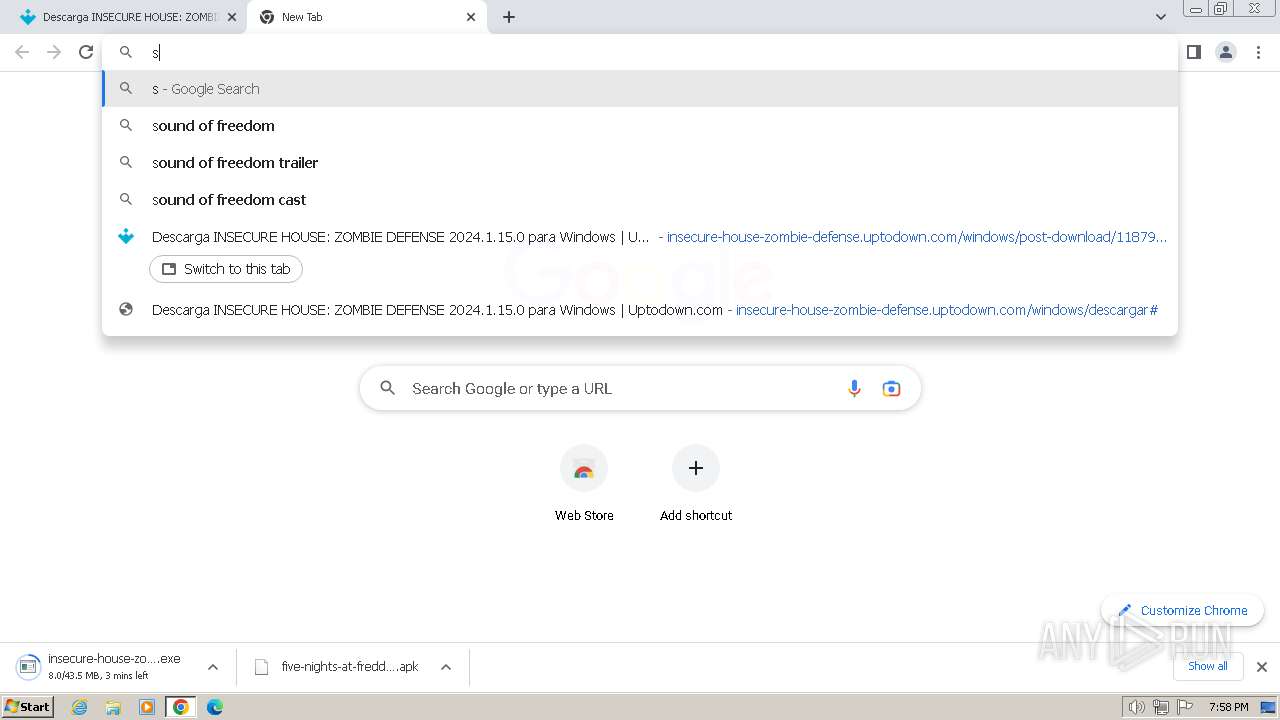Screen dimensions: 1280x720
Task: Open a new tab with plus icon
Action: [509, 17]
